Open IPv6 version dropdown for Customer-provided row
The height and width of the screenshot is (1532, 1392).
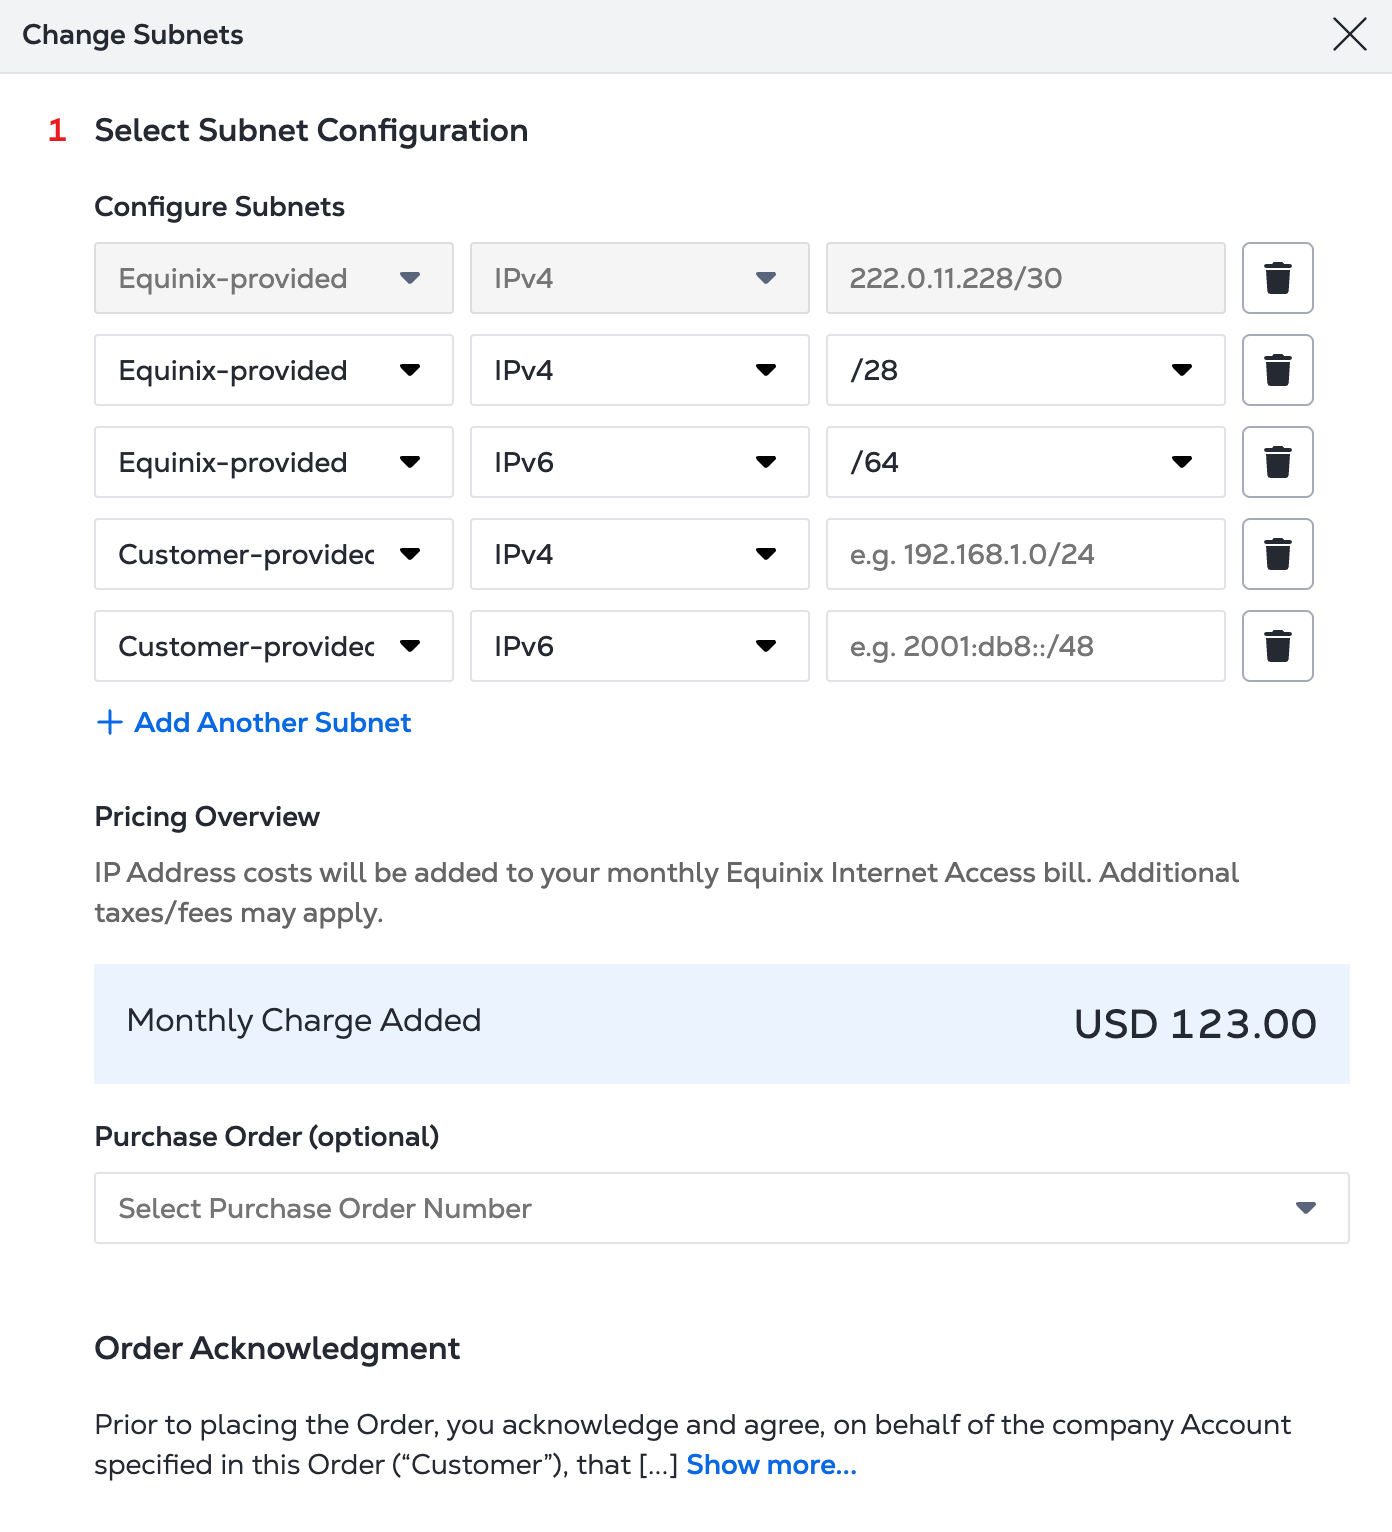[x=639, y=646]
